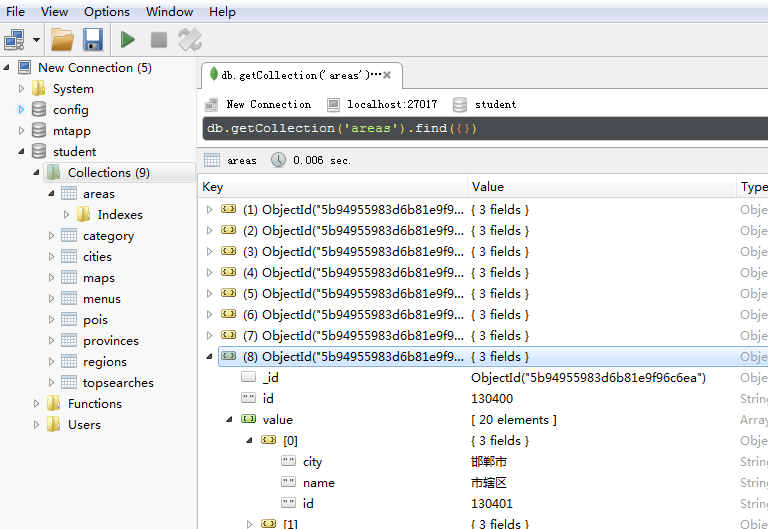Collapse result document (8) ObjectId row
Viewport: 768px width, 529px height.
[210, 357]
